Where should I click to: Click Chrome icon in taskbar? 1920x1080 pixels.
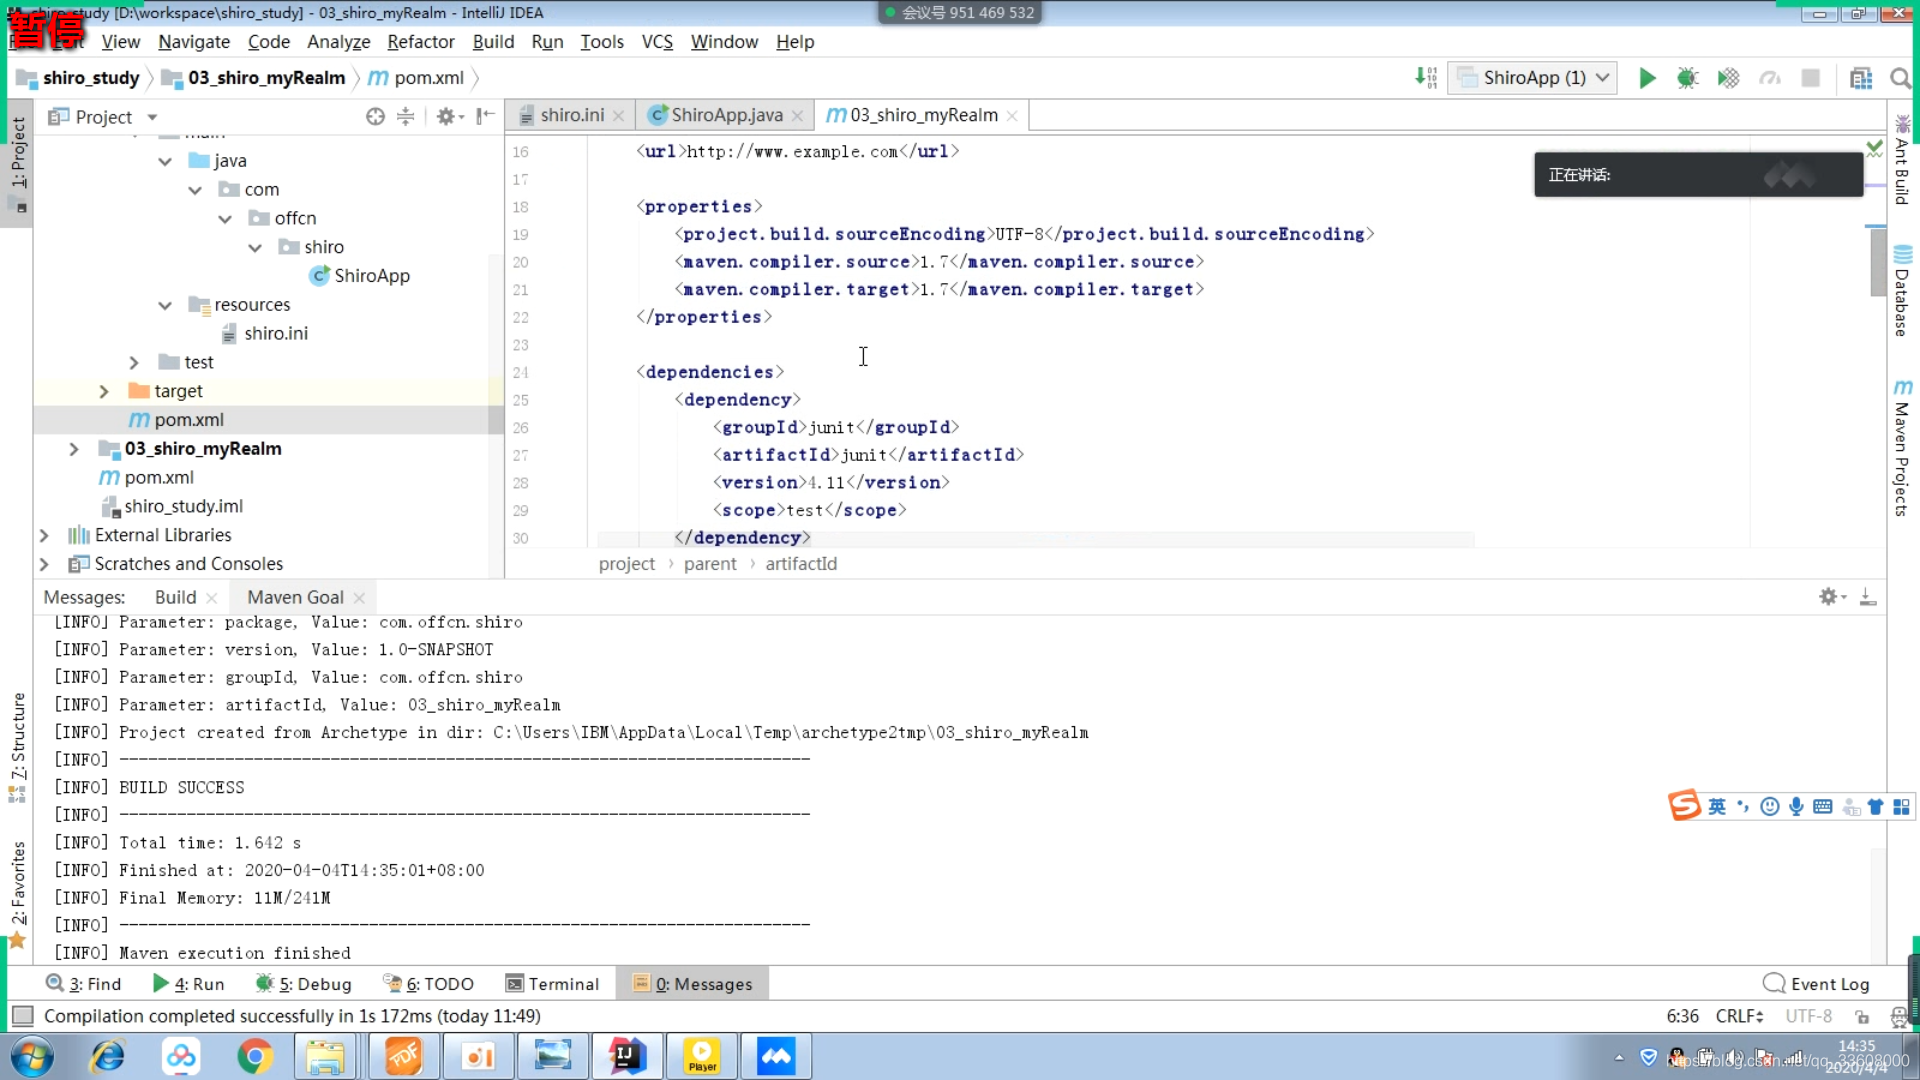tap(254, 1056)
